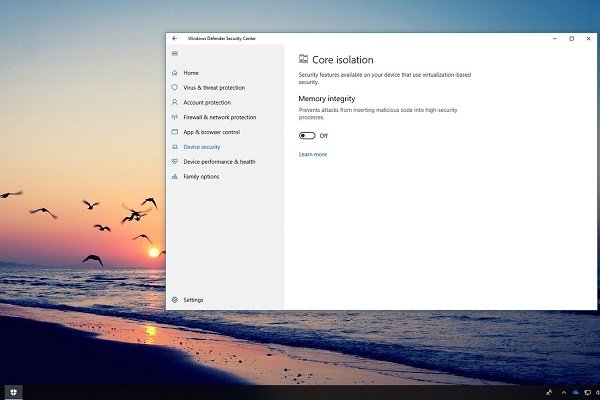This screenshot has width=600, height=400.
Task: Enable the Memory integrity toggle
Action: (307, 135)
